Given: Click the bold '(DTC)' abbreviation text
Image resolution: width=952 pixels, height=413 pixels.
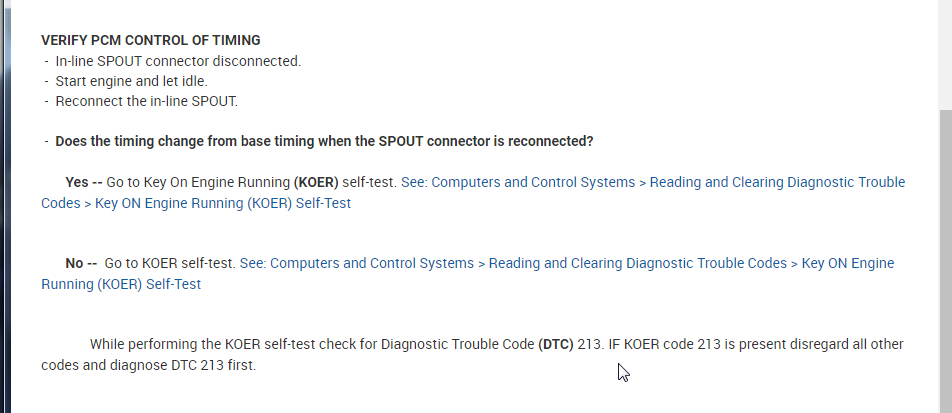Looking at the screenshot, I should point(555,344).
